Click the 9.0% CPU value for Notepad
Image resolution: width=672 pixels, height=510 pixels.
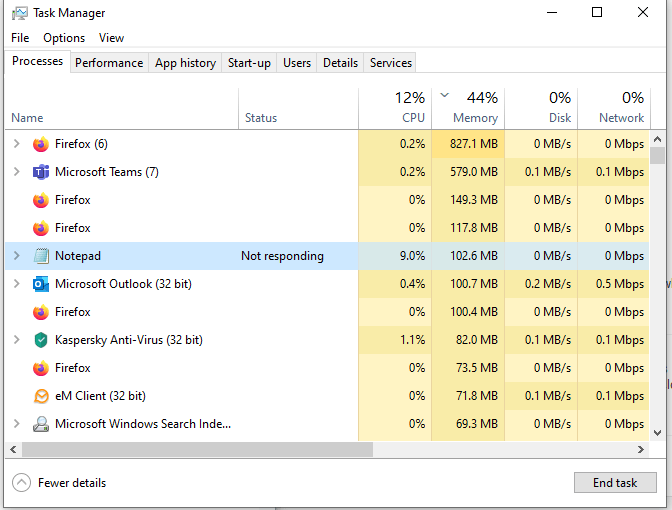pos(412,256)
